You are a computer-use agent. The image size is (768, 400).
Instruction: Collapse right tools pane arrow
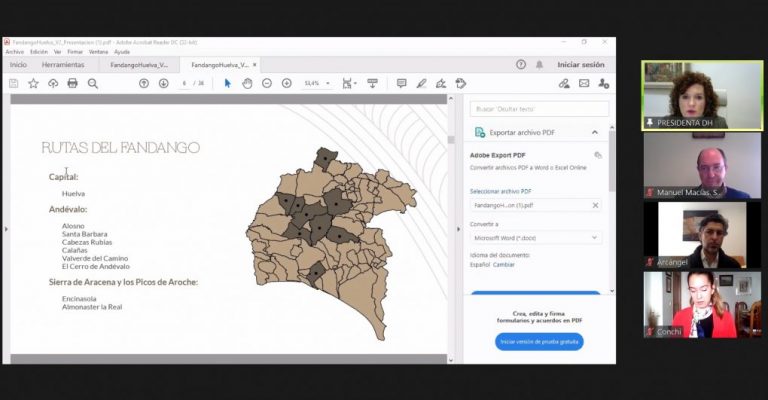[459, 229]
